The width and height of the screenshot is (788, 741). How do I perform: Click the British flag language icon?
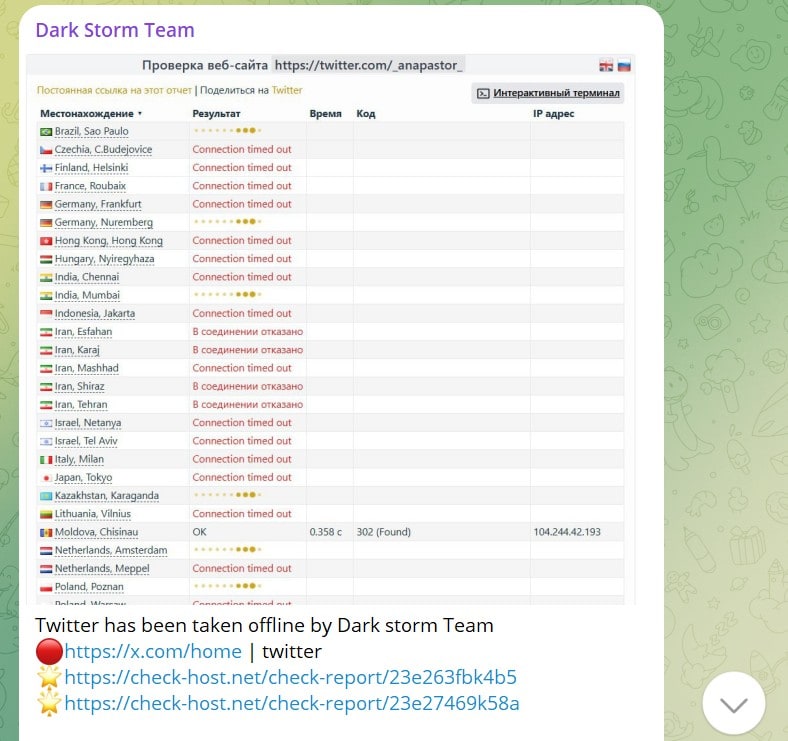606,66
